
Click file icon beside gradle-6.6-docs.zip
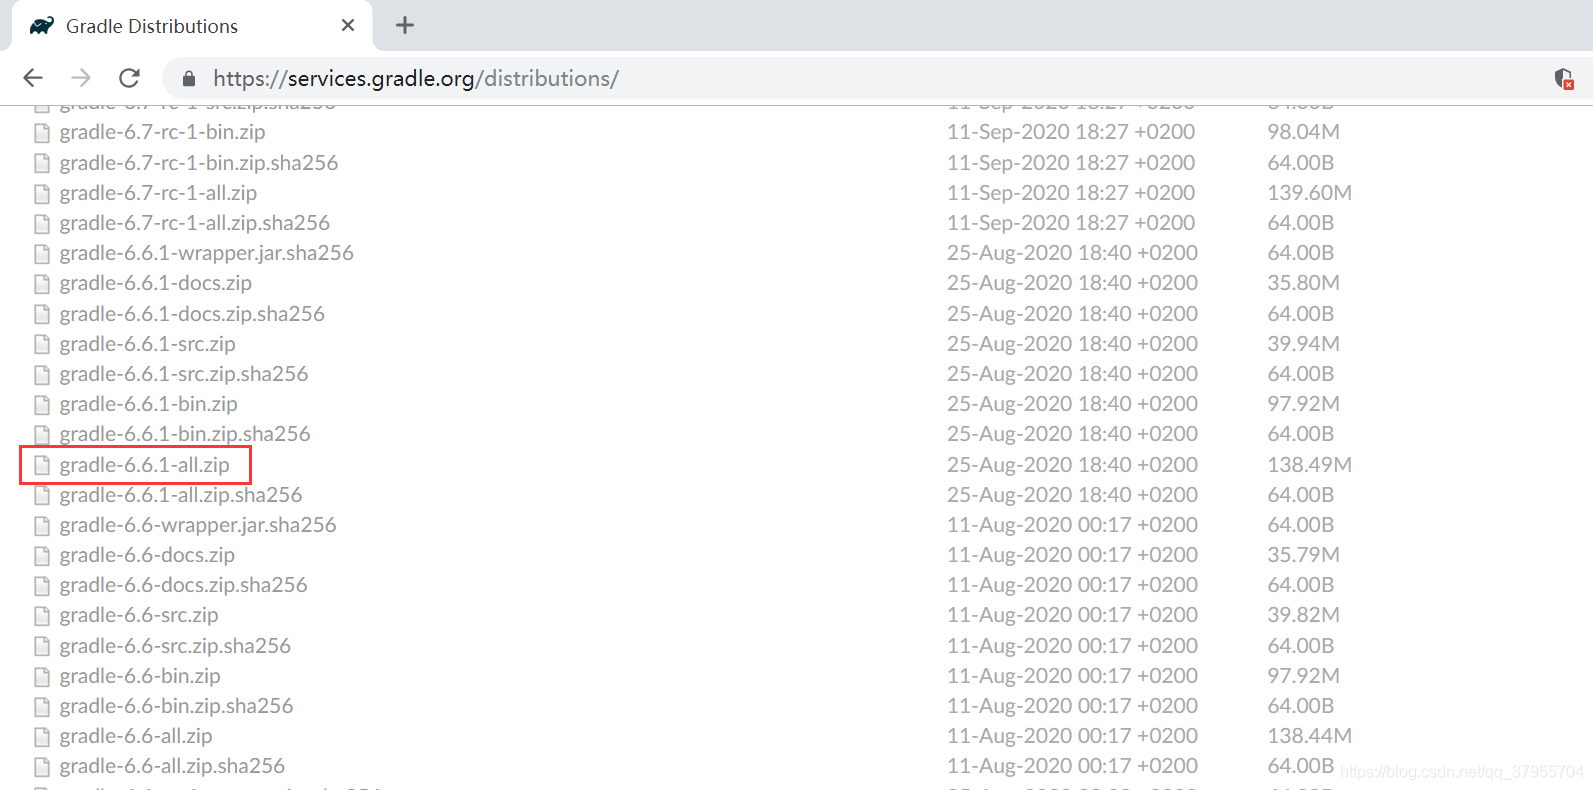pyautogui.click(x=42, y=555)
